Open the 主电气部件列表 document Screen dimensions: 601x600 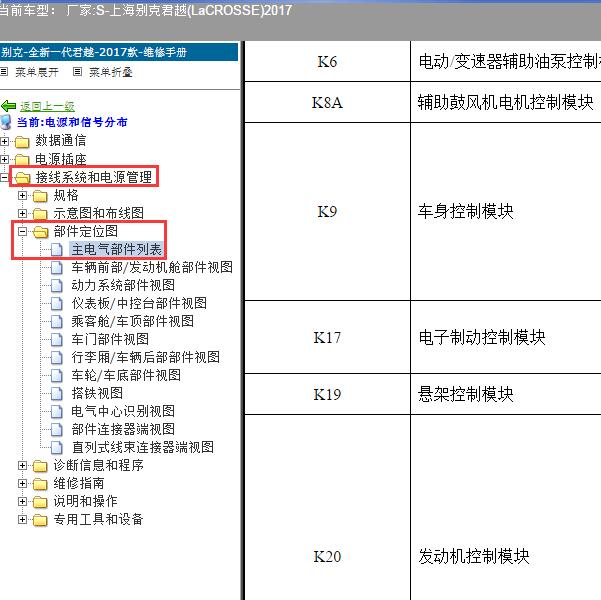click(x=116, y=249)
